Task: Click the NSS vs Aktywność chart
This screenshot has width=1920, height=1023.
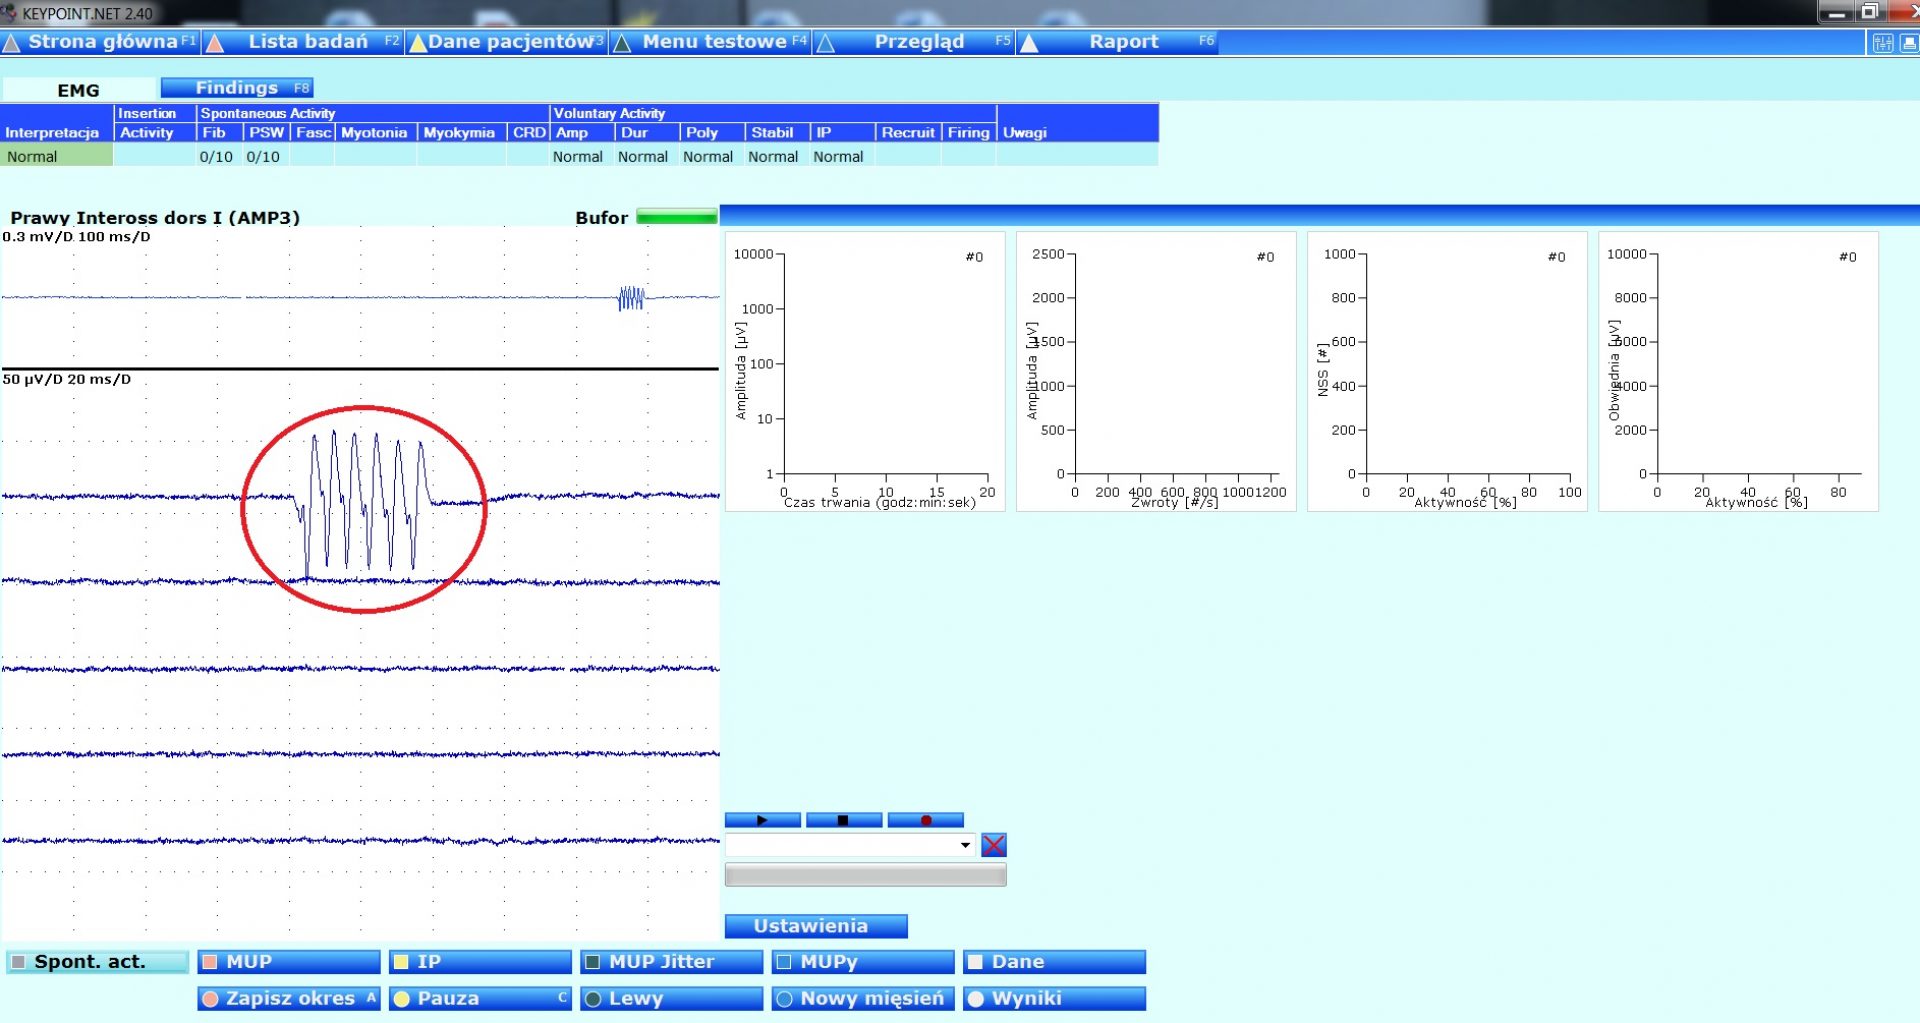Action: click(x=1447, y=372)
